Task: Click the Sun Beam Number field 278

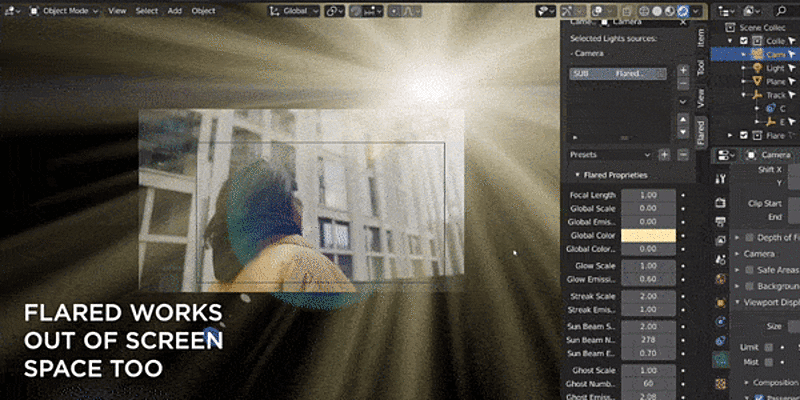Action: click(x=648, y=340)
